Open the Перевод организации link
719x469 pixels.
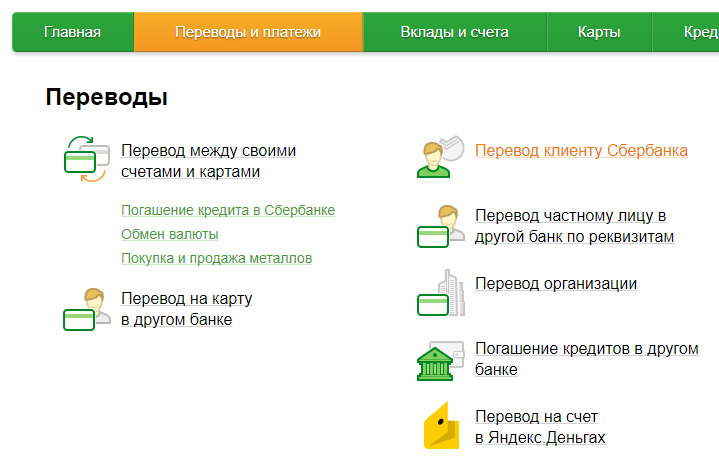(556, 283)
